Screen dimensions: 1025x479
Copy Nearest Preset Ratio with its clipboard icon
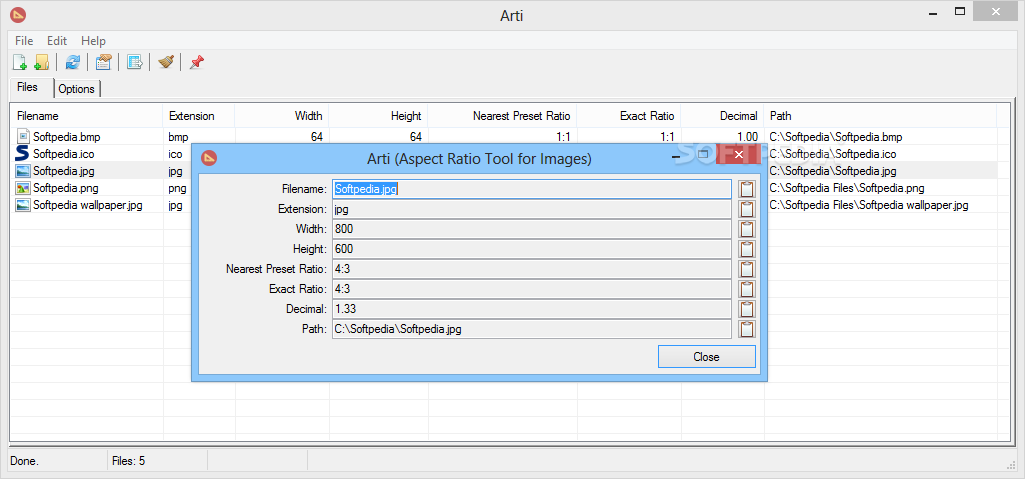point(747,269)
